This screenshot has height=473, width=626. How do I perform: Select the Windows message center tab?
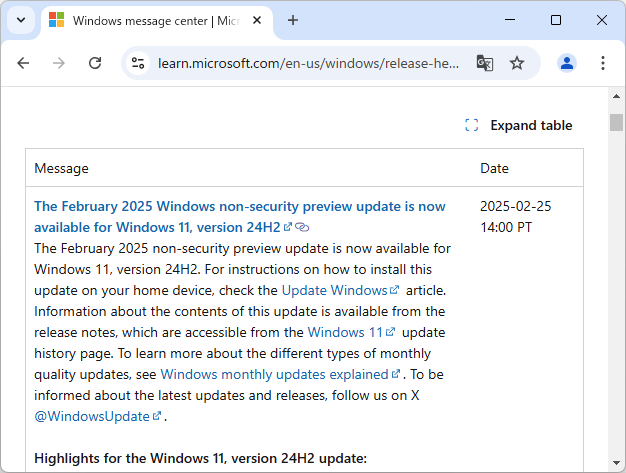pos(156,21)
